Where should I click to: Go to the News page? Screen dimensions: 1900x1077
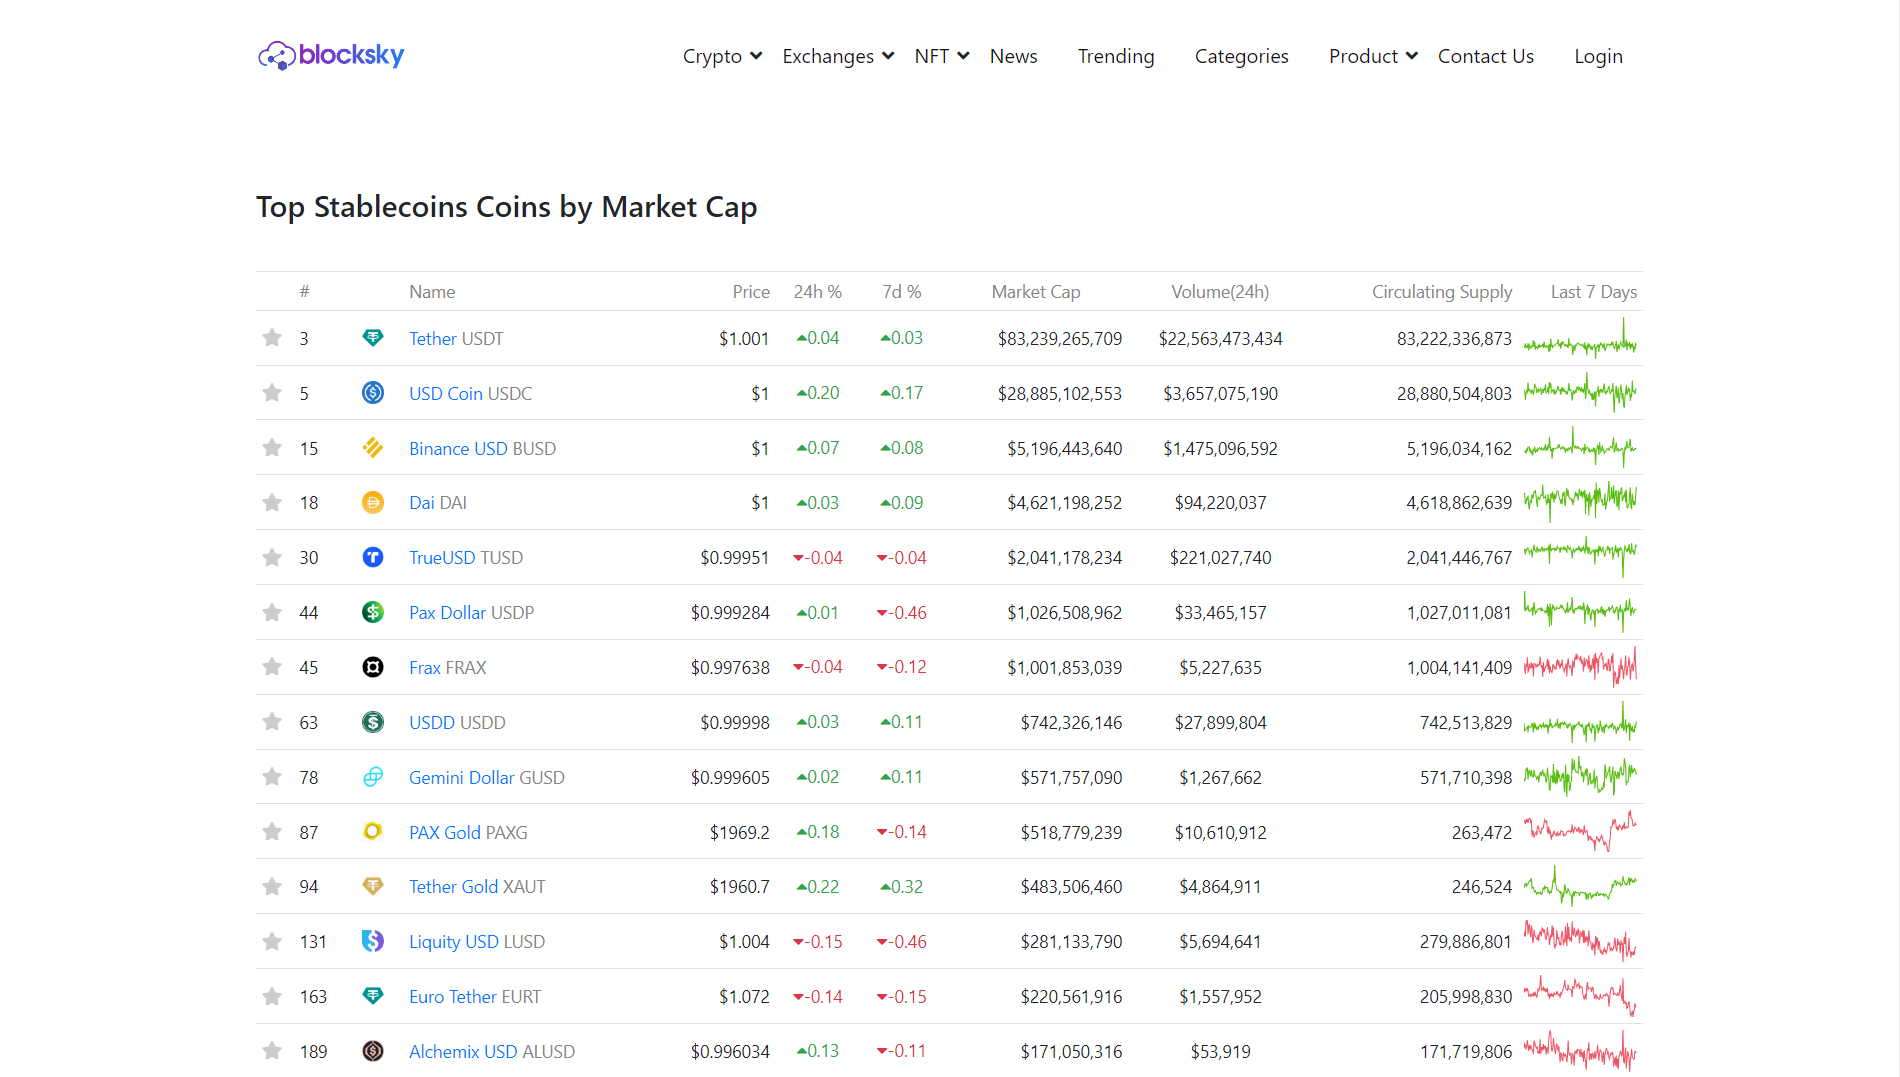point(1013,56)
